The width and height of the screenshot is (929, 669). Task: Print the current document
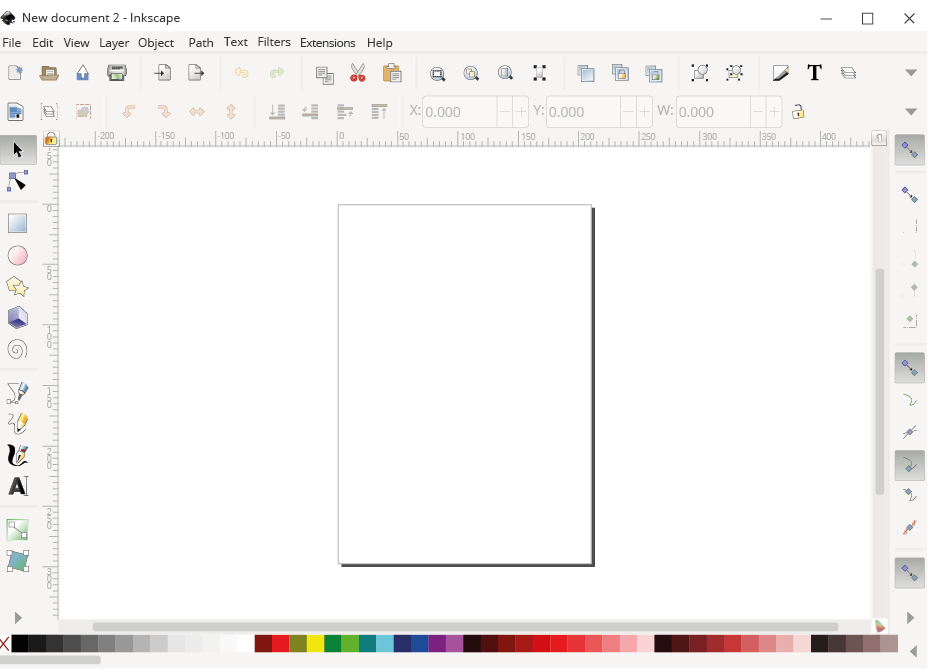pyautogui.click(x=117, y=72)
